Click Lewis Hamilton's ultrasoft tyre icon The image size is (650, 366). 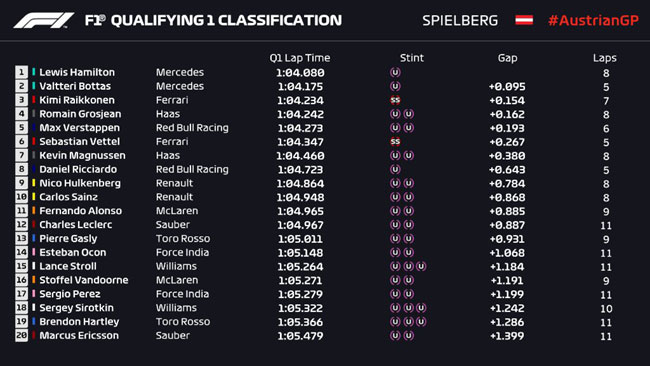coord(395,72)
